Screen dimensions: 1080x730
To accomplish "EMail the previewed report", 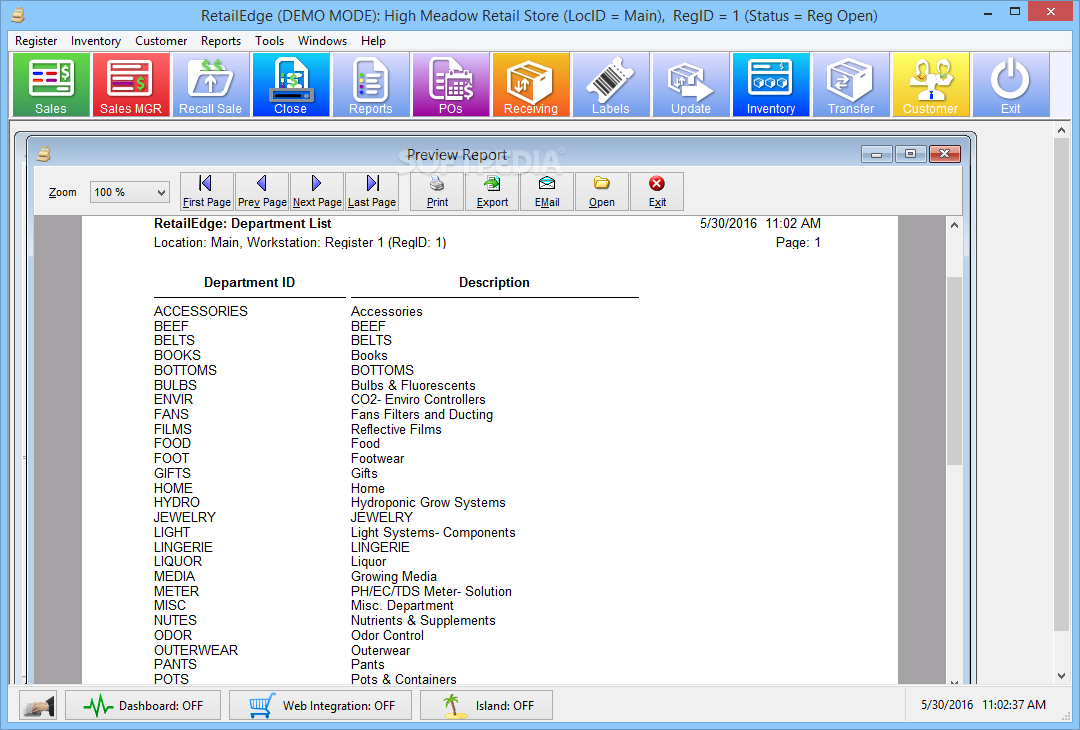I will (547, 191).
